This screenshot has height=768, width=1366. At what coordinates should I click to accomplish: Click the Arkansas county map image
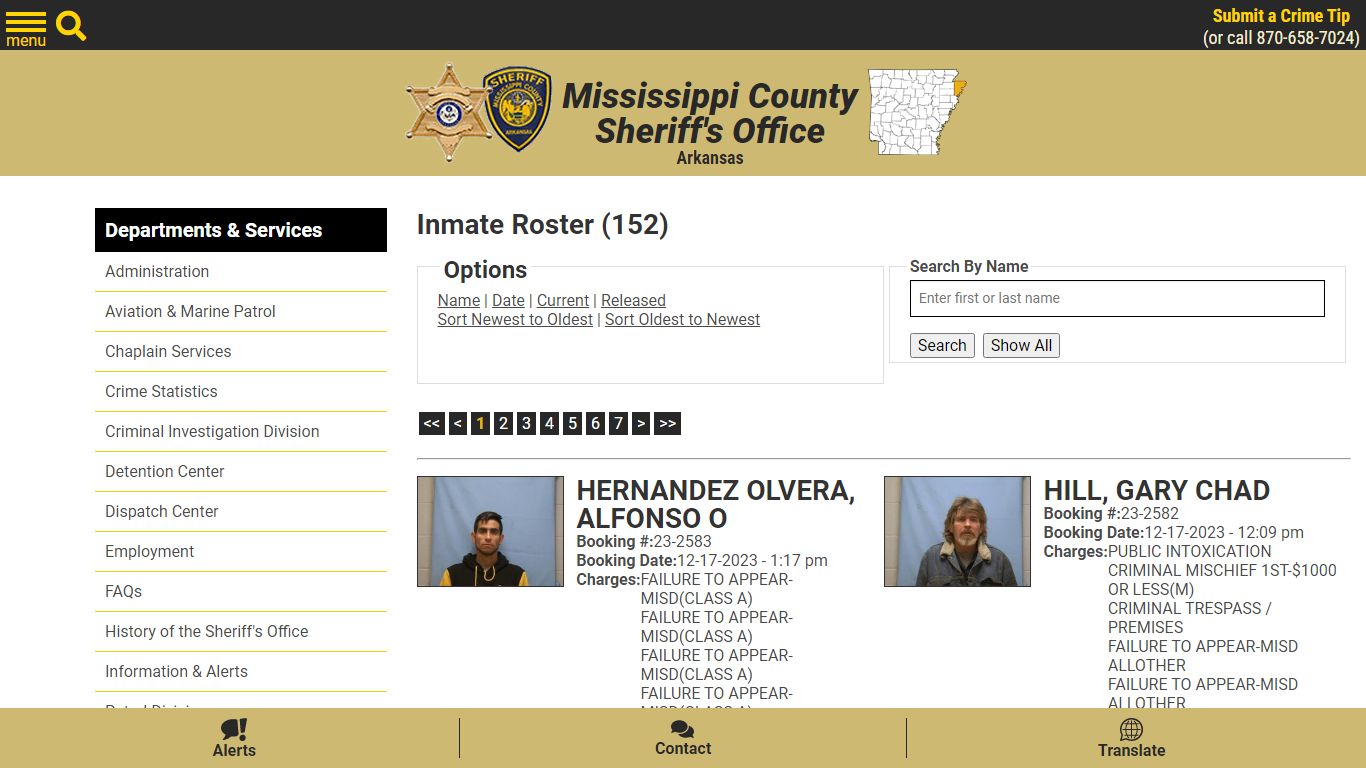point(917,112)
